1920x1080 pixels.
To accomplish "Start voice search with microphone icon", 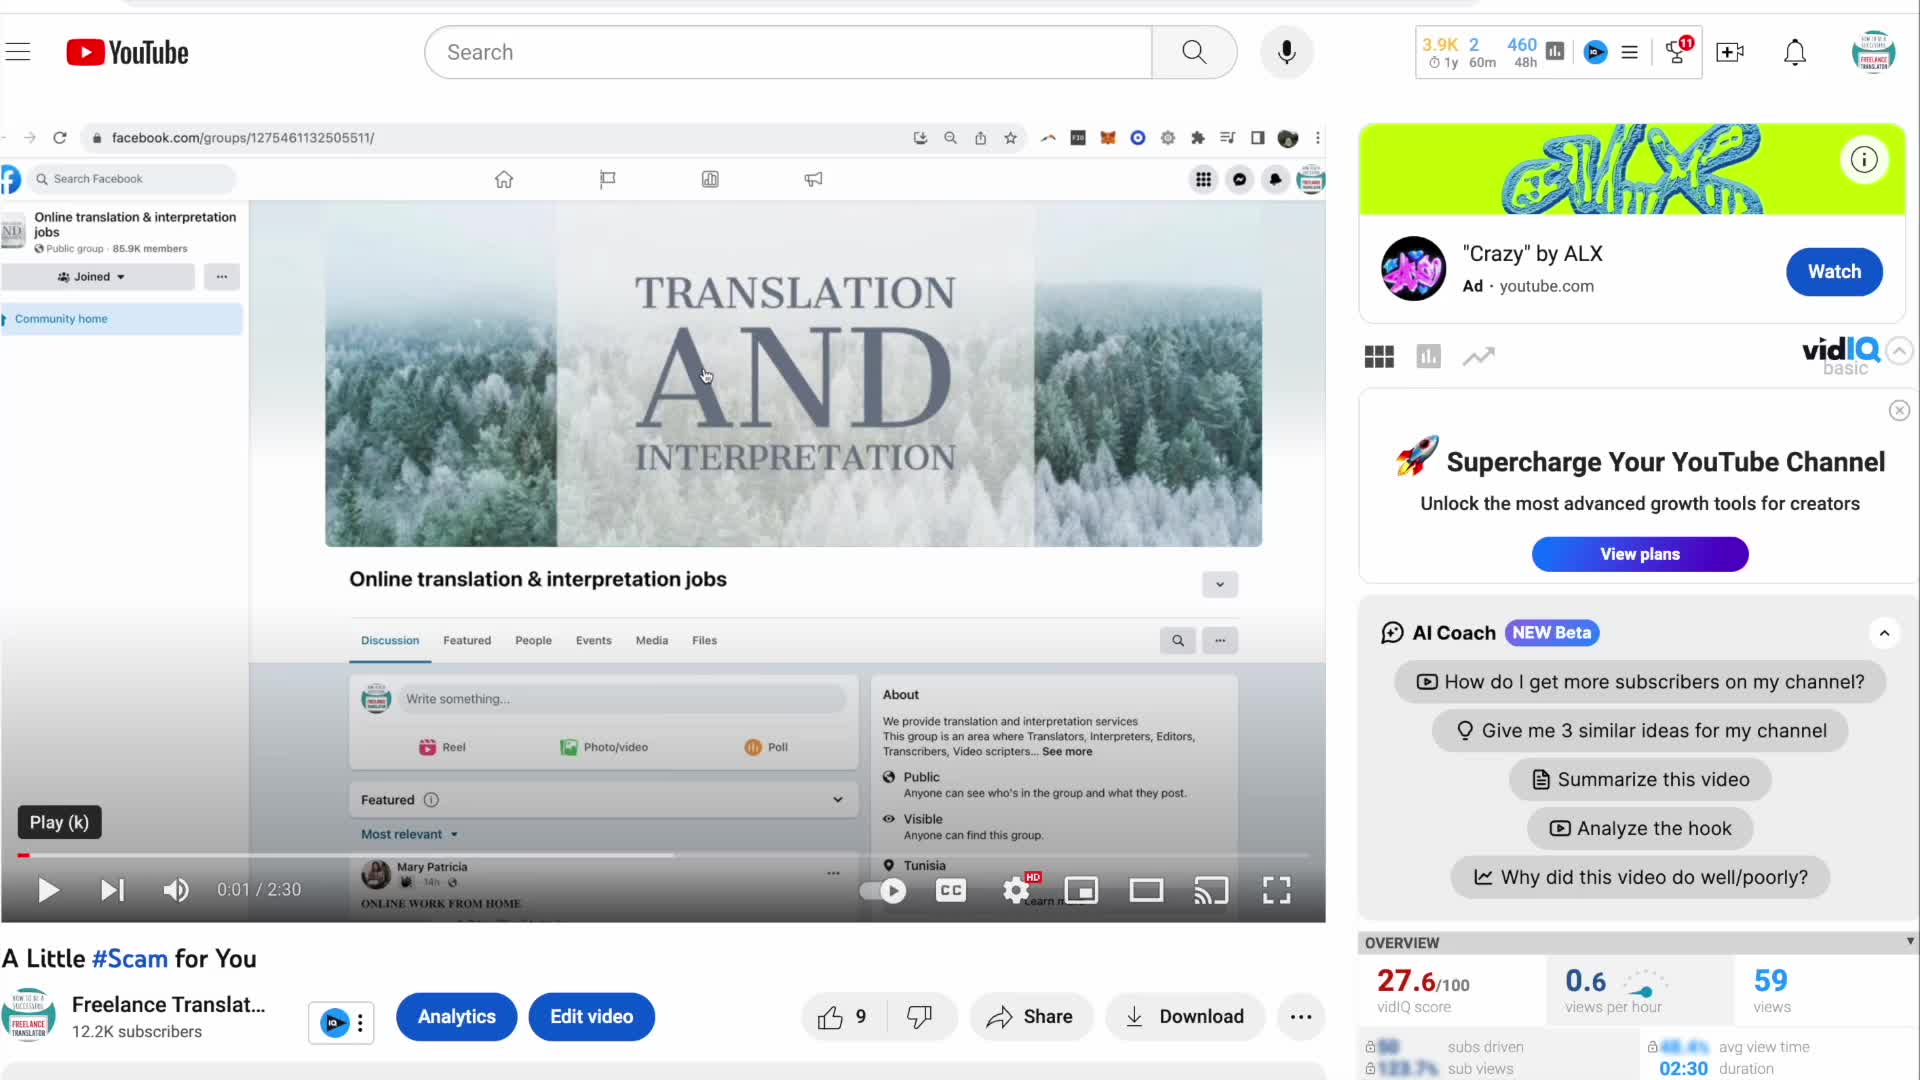I will [1286, 52].
